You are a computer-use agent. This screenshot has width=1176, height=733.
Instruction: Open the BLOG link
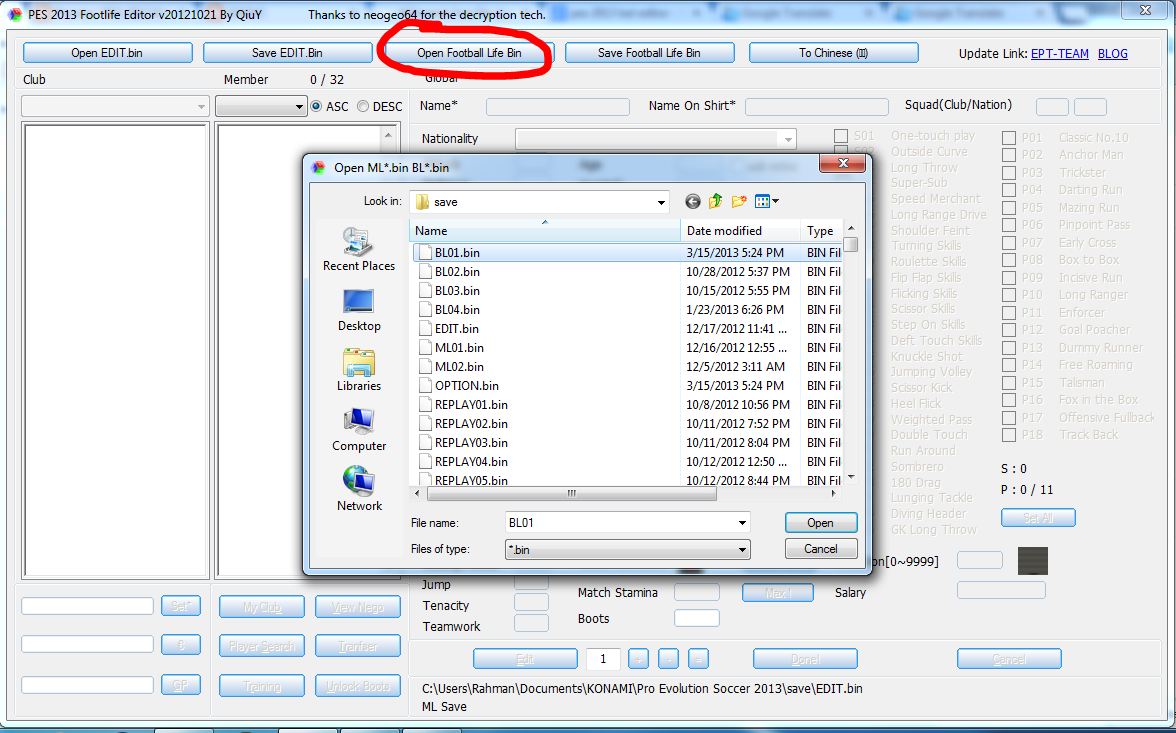(1112, 53)
